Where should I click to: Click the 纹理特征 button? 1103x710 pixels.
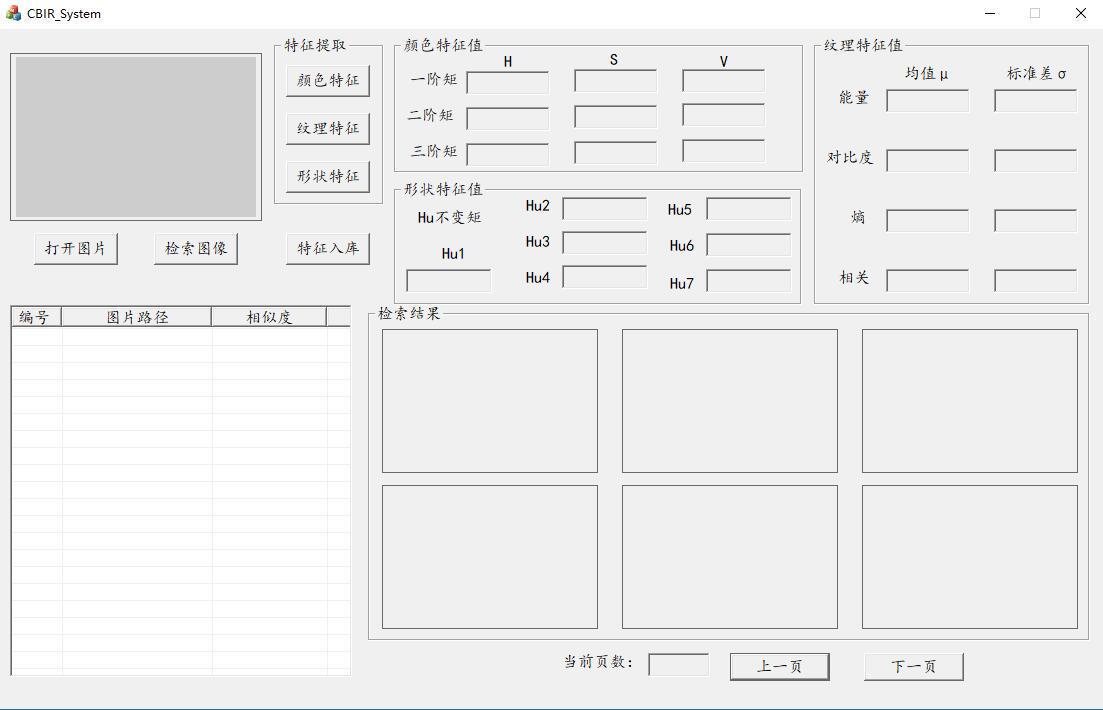click(328, 129)
